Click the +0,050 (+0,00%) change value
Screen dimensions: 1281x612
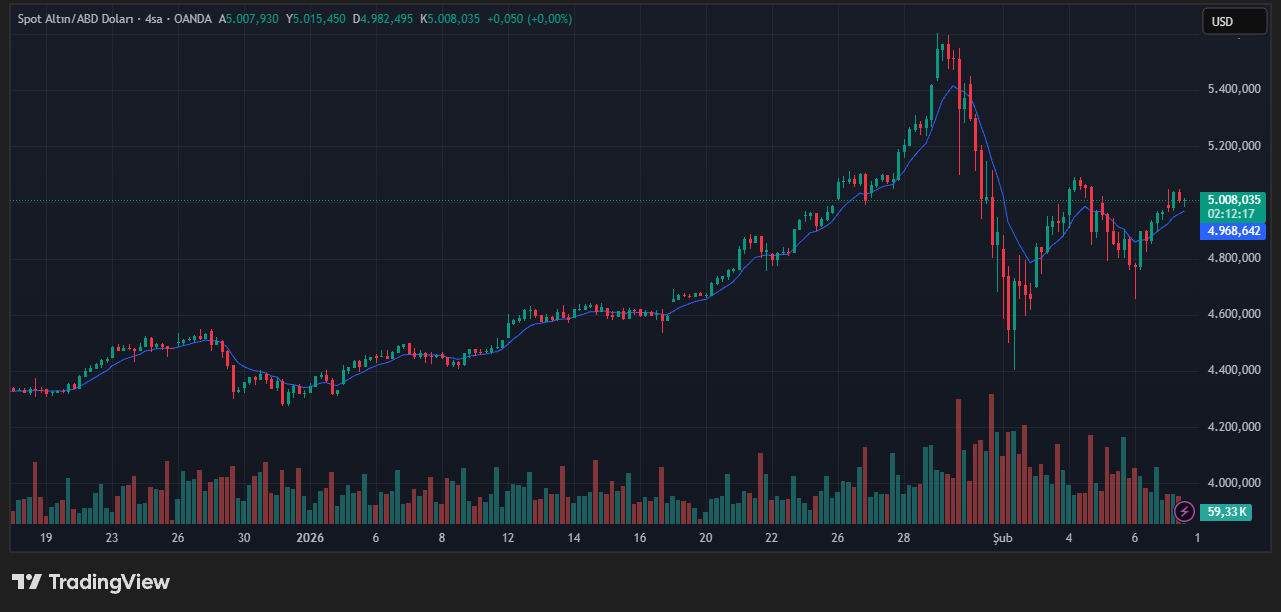tap(529, 19)
